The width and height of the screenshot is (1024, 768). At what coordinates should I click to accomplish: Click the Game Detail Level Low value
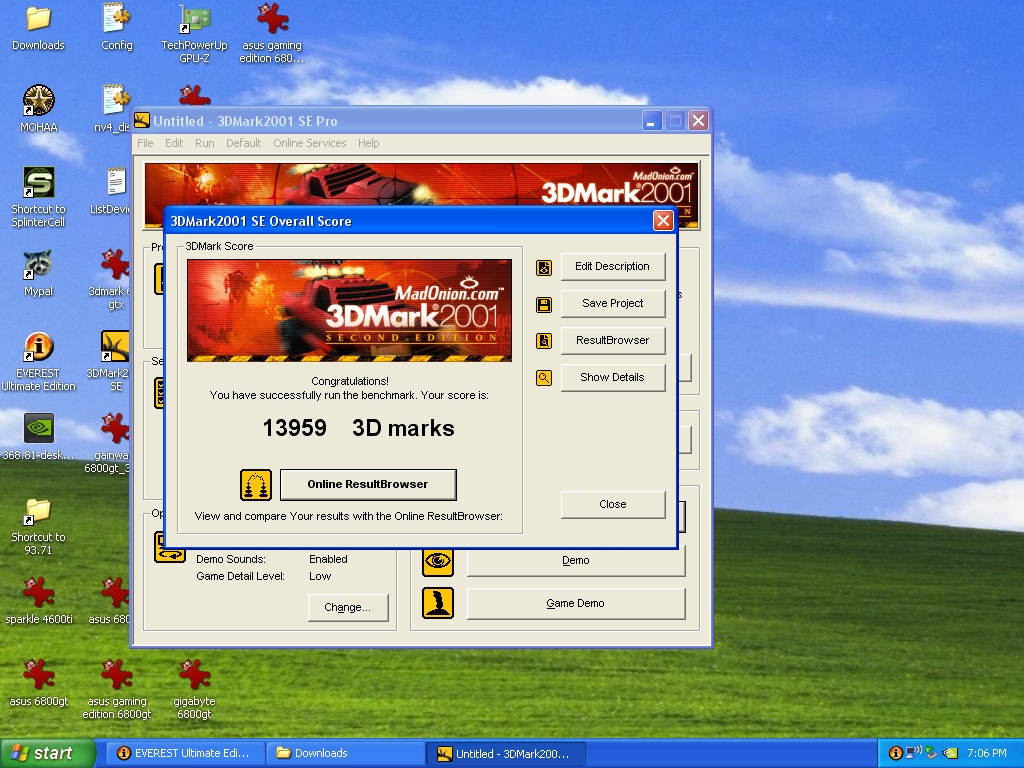click(320, 576)
